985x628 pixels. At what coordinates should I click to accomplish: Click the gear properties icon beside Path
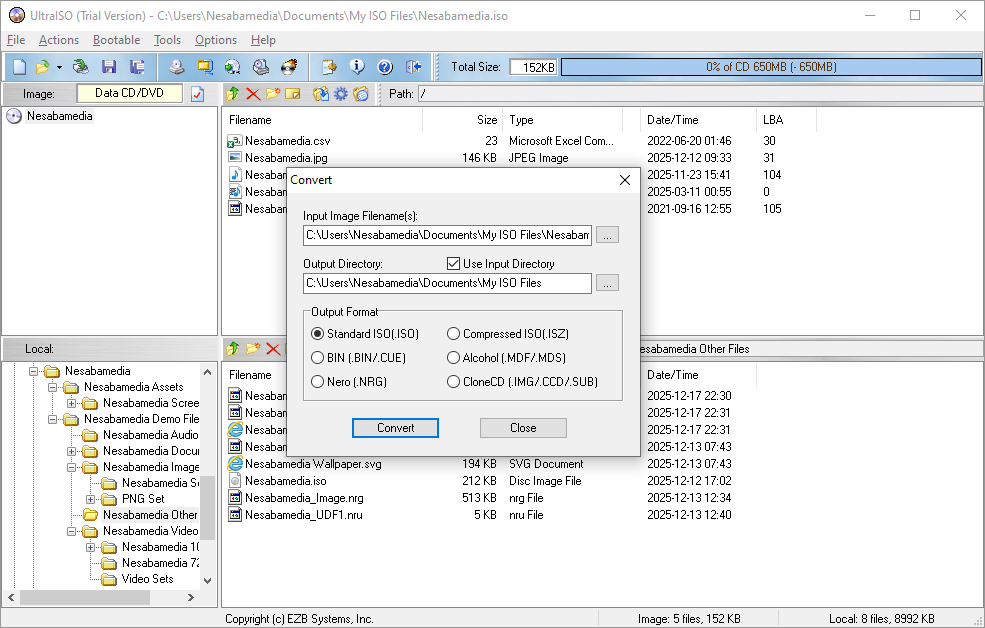pos(341,94)
